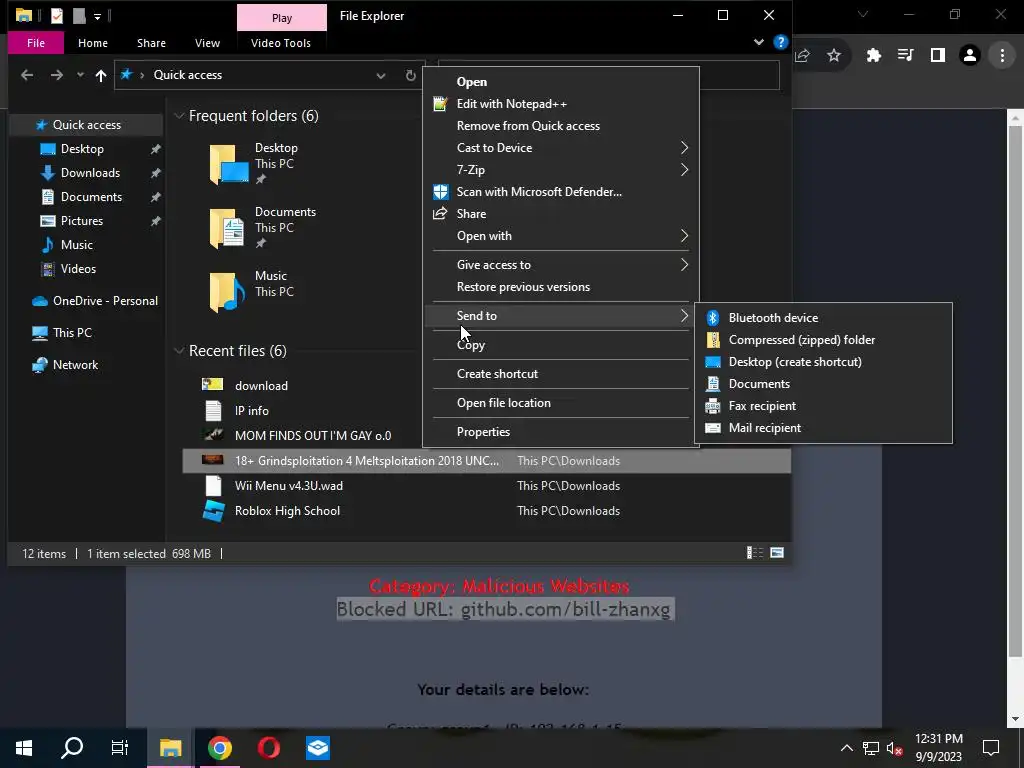This screenshot has width=1024, height=768.
Task: Open recent locations dropdown arrow
Action: coord(80,75)
